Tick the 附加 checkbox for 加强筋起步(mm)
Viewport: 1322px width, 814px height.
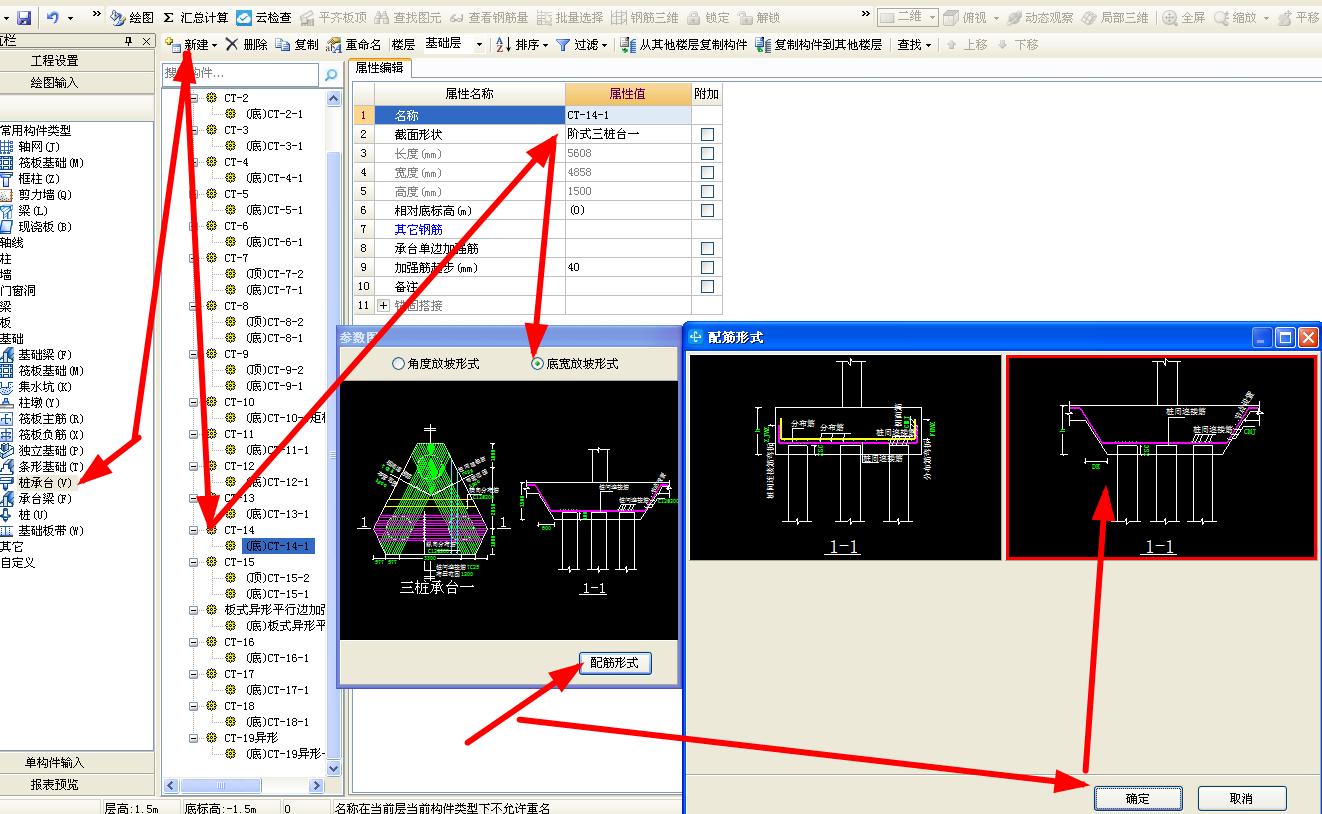coord(708,267)
